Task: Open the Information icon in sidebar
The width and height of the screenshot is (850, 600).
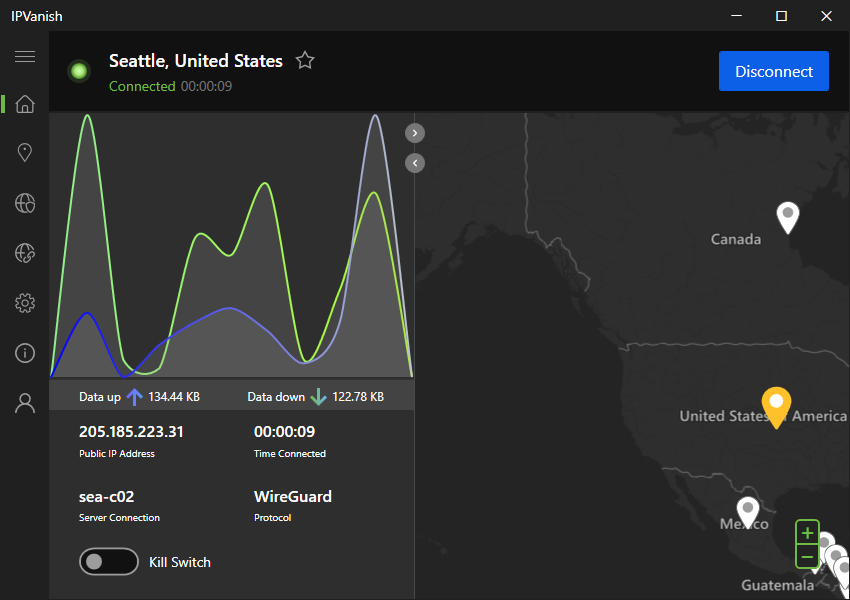Action: pyautogui.click(x=25, y=353)
